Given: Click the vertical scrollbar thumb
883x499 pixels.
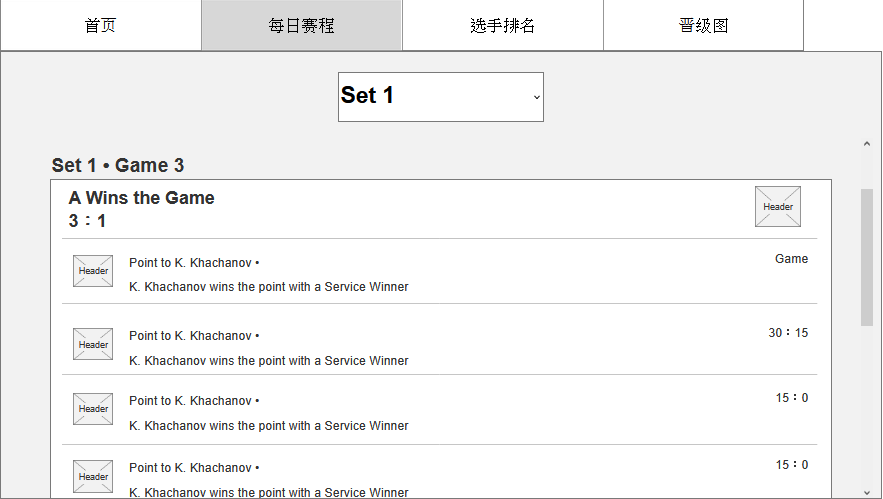Looking at the screenshot, I should click(x=867, y=255).
